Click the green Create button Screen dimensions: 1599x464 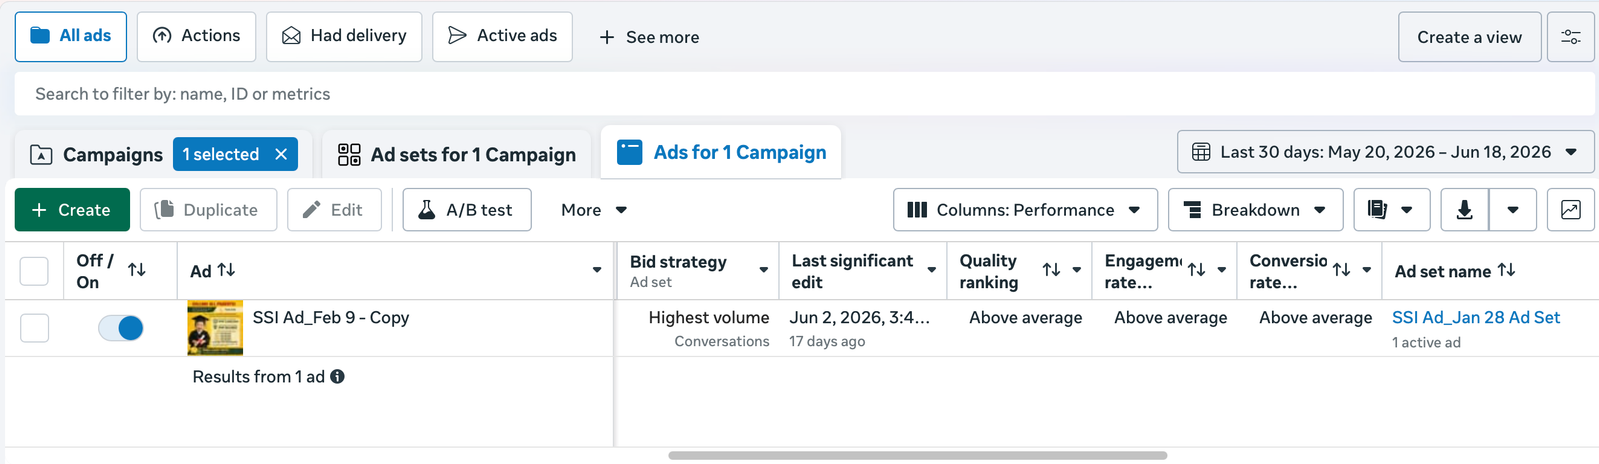[72, 210]
